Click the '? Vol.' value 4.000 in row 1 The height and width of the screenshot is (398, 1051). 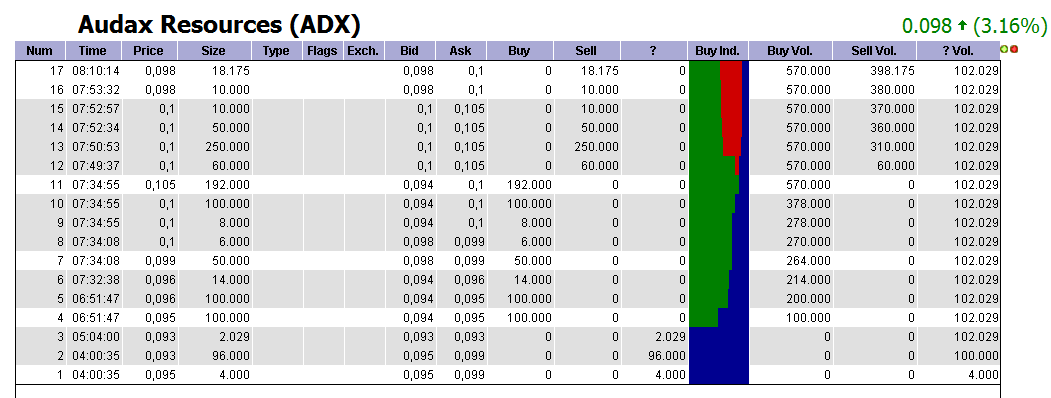pyautogui.click(x=982, y=375)
